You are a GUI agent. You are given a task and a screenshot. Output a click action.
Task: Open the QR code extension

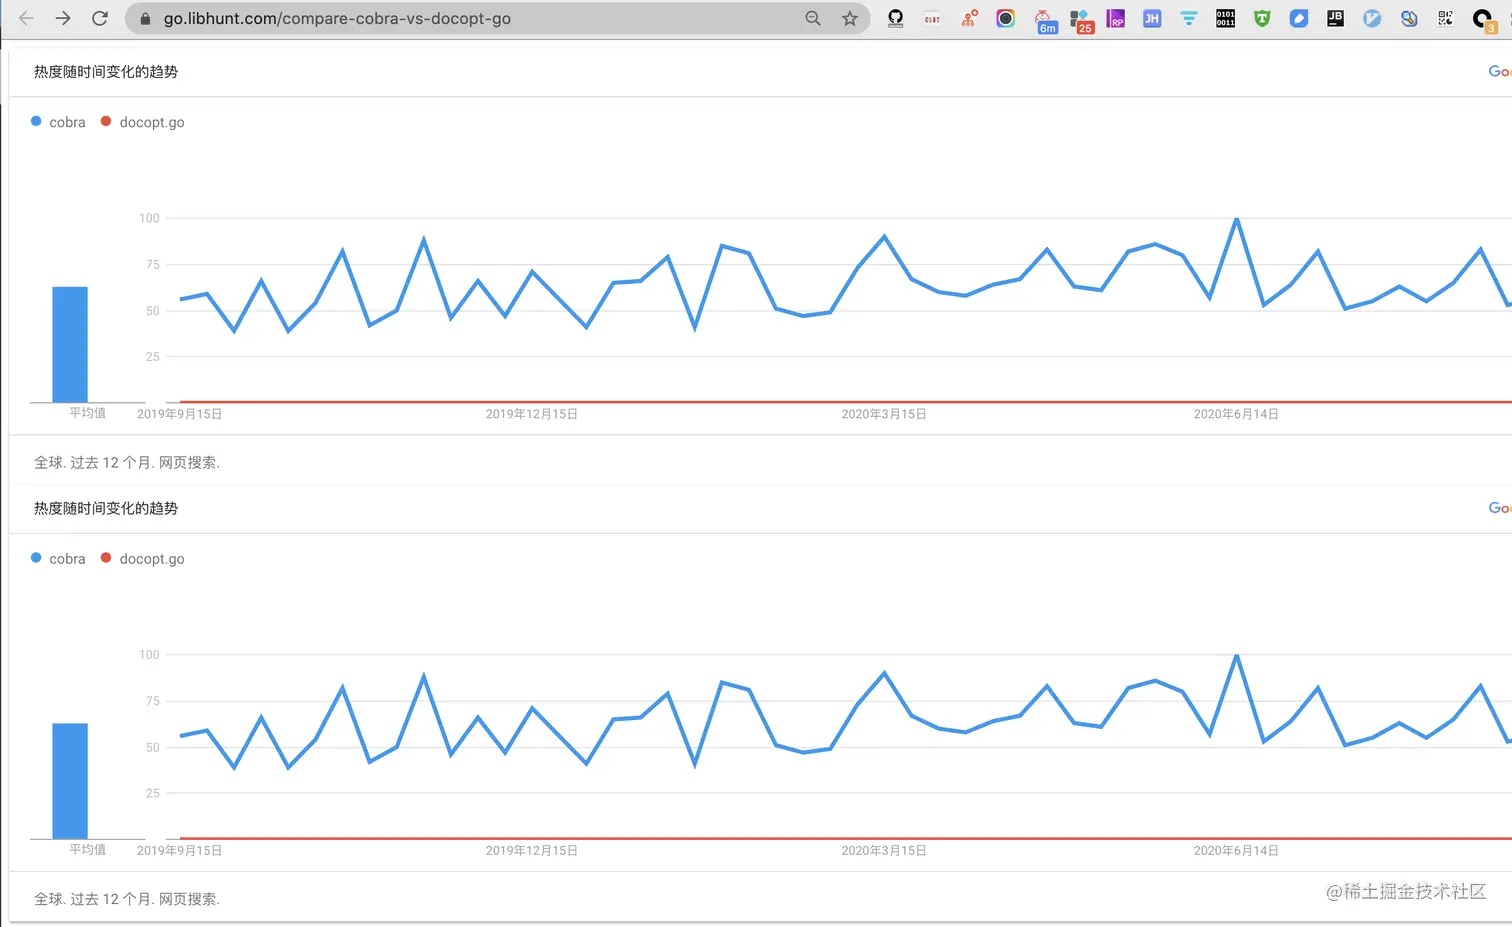point(1445,18)
